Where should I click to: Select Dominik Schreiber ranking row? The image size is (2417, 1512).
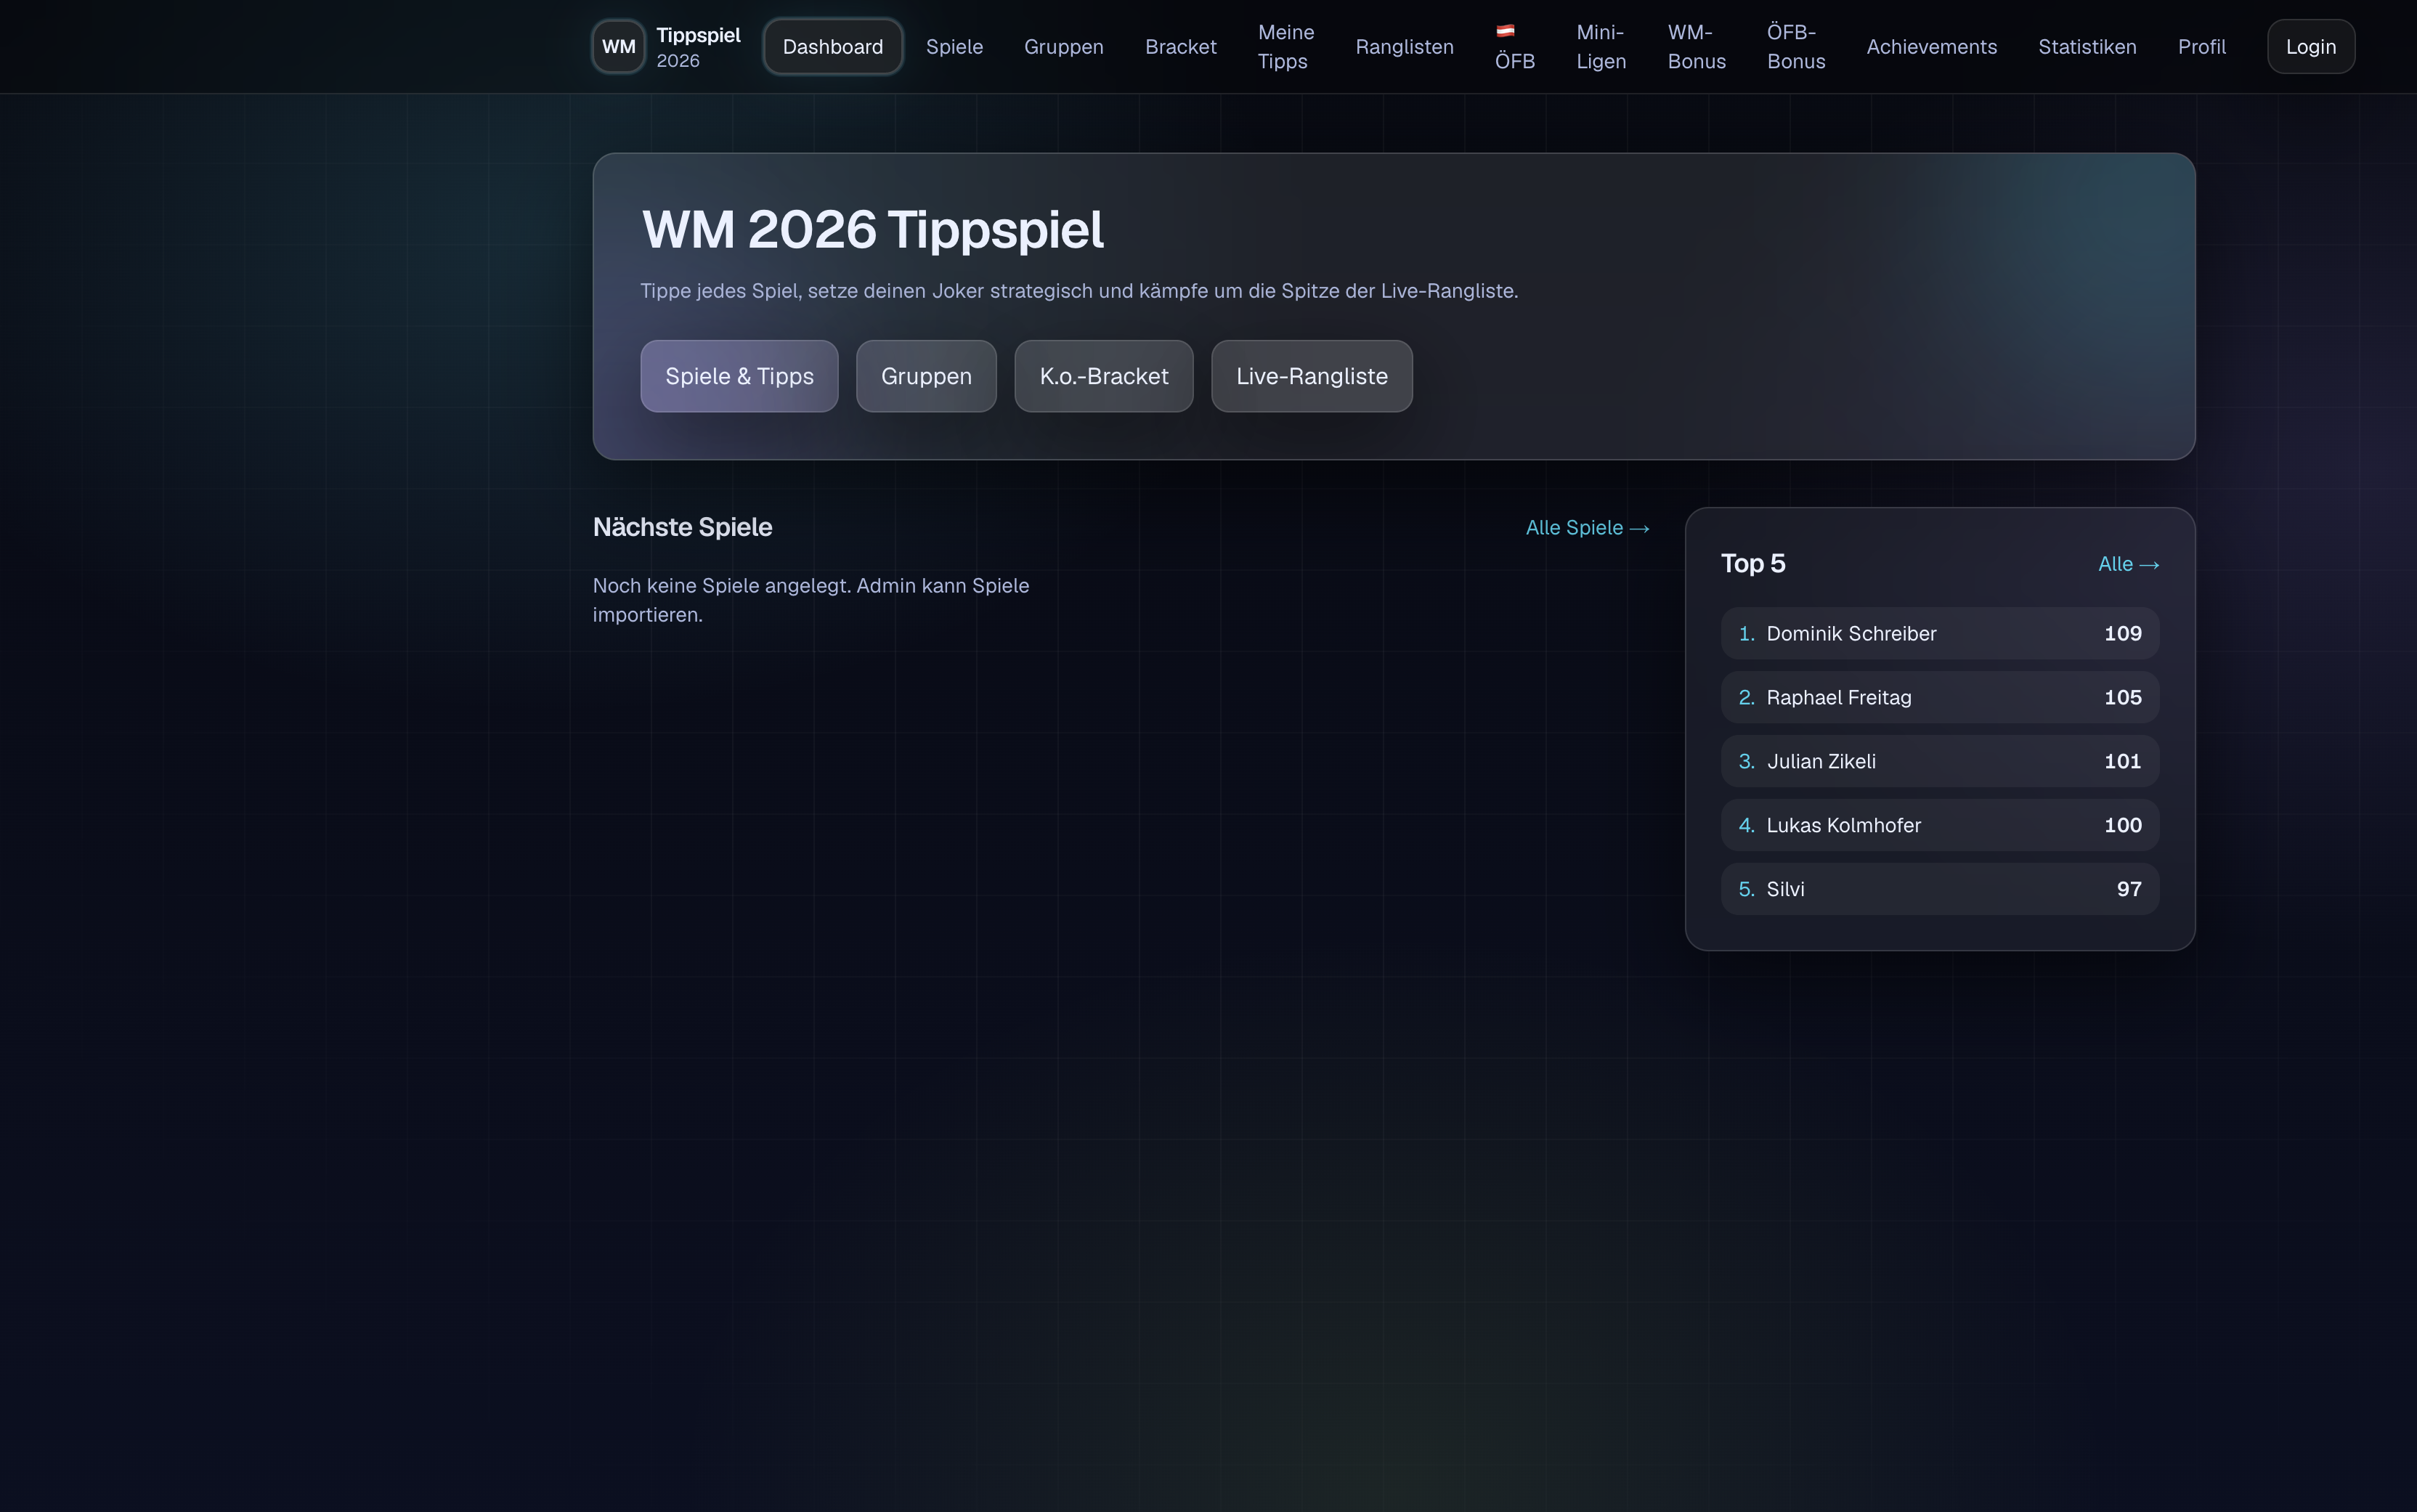pos(1939,633)
